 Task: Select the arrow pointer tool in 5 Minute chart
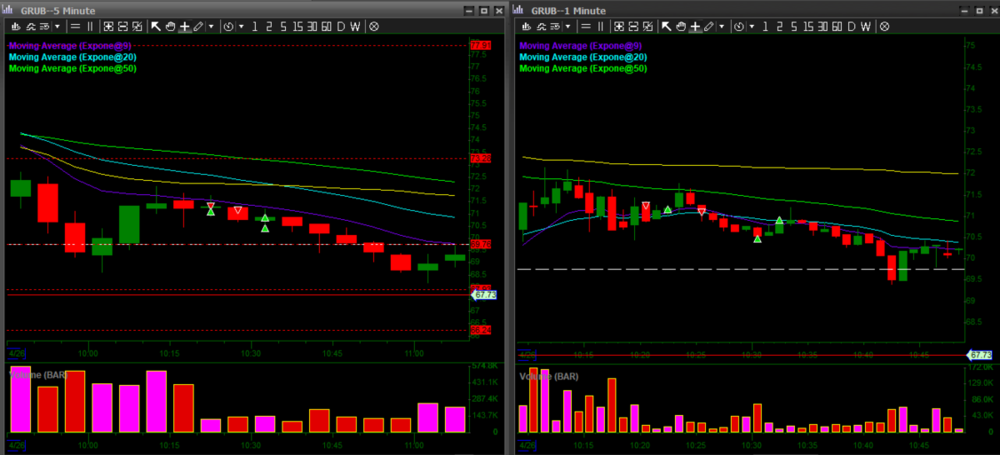[156, 27]
